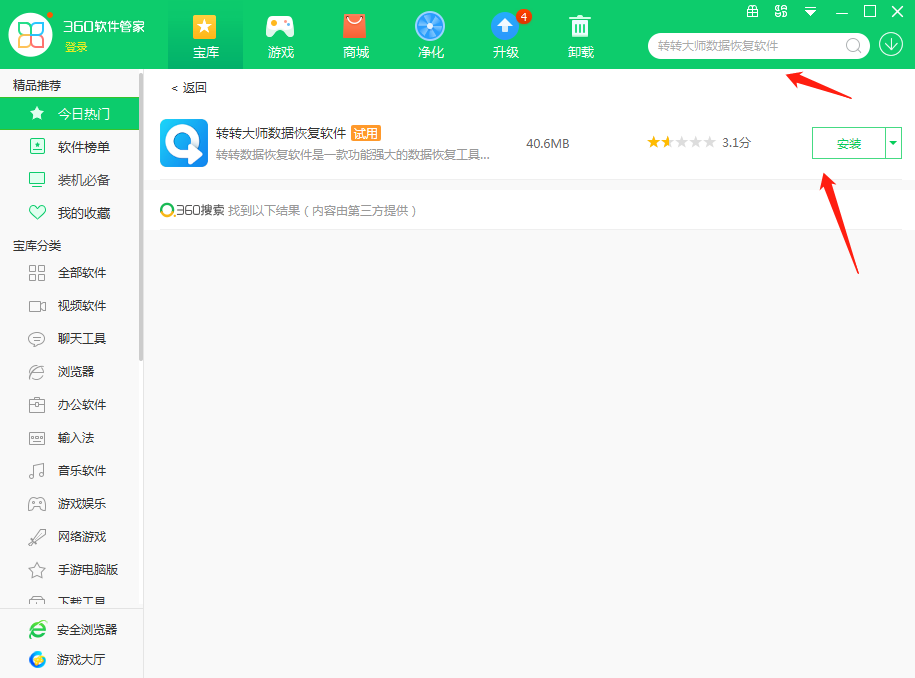Open the 净化 cleanup tab
Screen dimensions: 915x678
pyautogui.click(x=430, y=36)
